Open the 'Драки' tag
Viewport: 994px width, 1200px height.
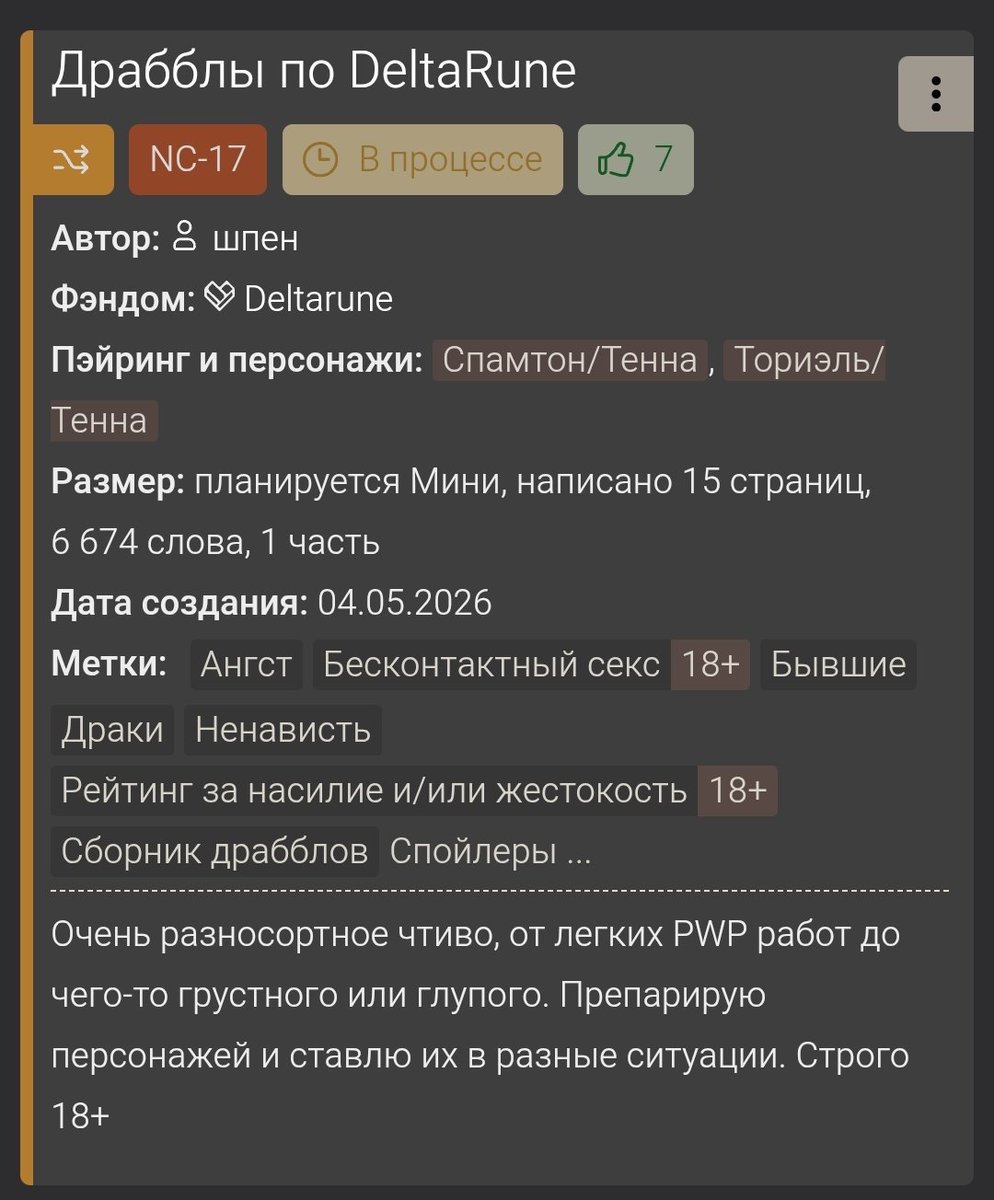[112, 730]
